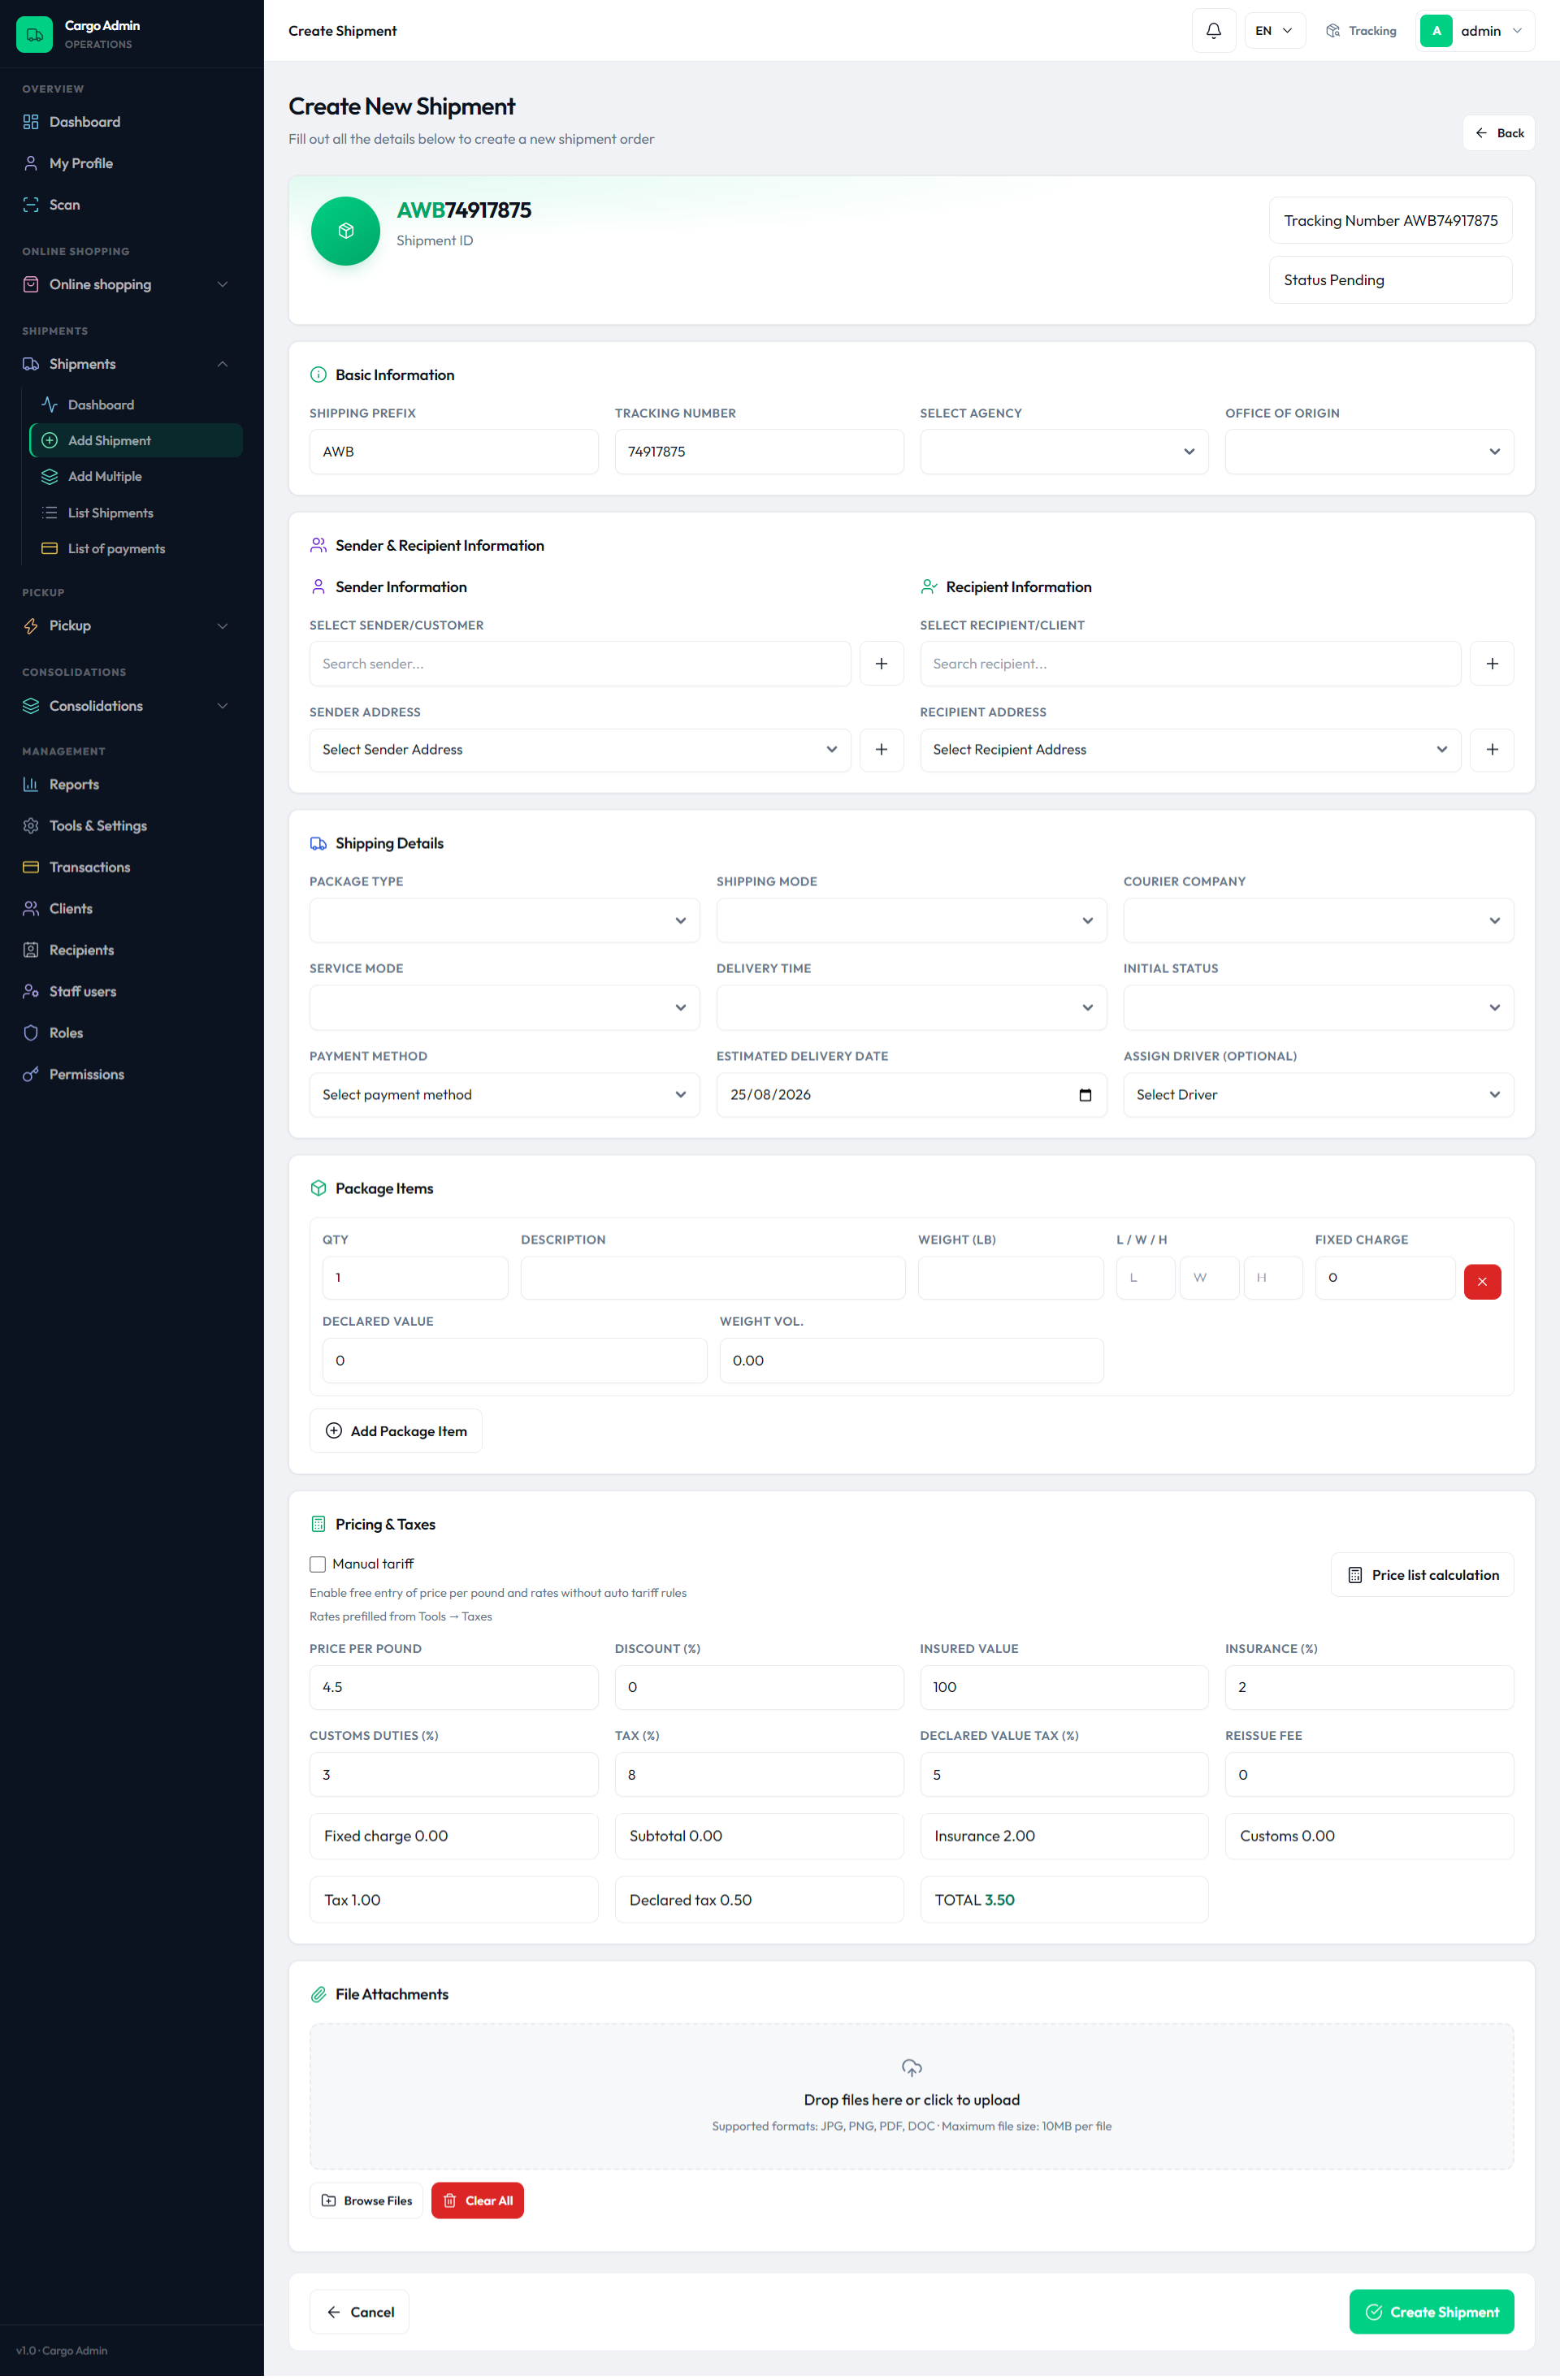Remove package item with red X button
The width and height of the screenshot is (1560, 2380).
pyautogui.click(x=1481, y=1282)
